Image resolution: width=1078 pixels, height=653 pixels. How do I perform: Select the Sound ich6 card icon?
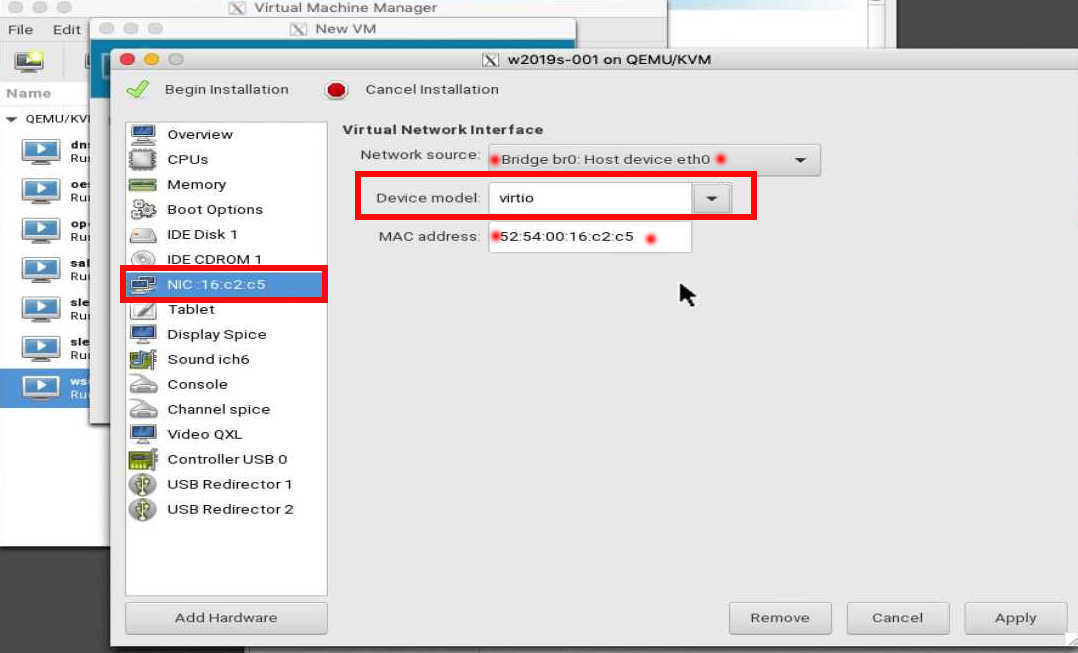pos(143,359)
